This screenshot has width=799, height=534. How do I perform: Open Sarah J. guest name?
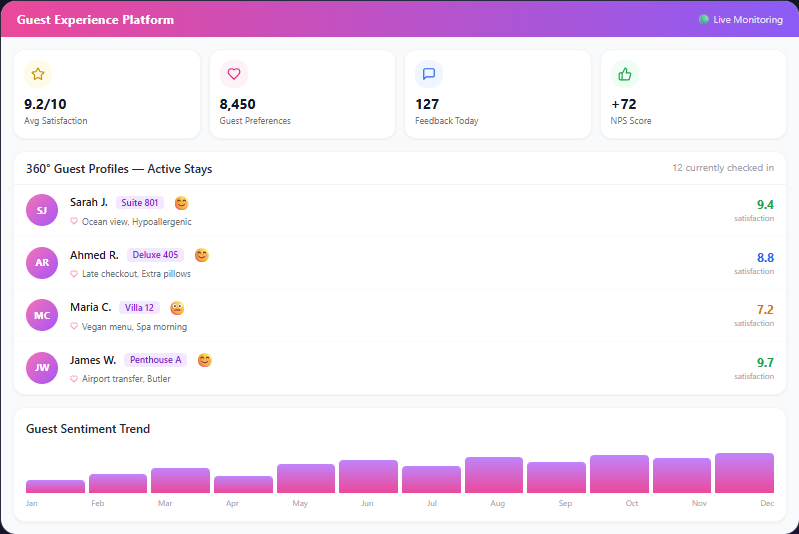89,202
